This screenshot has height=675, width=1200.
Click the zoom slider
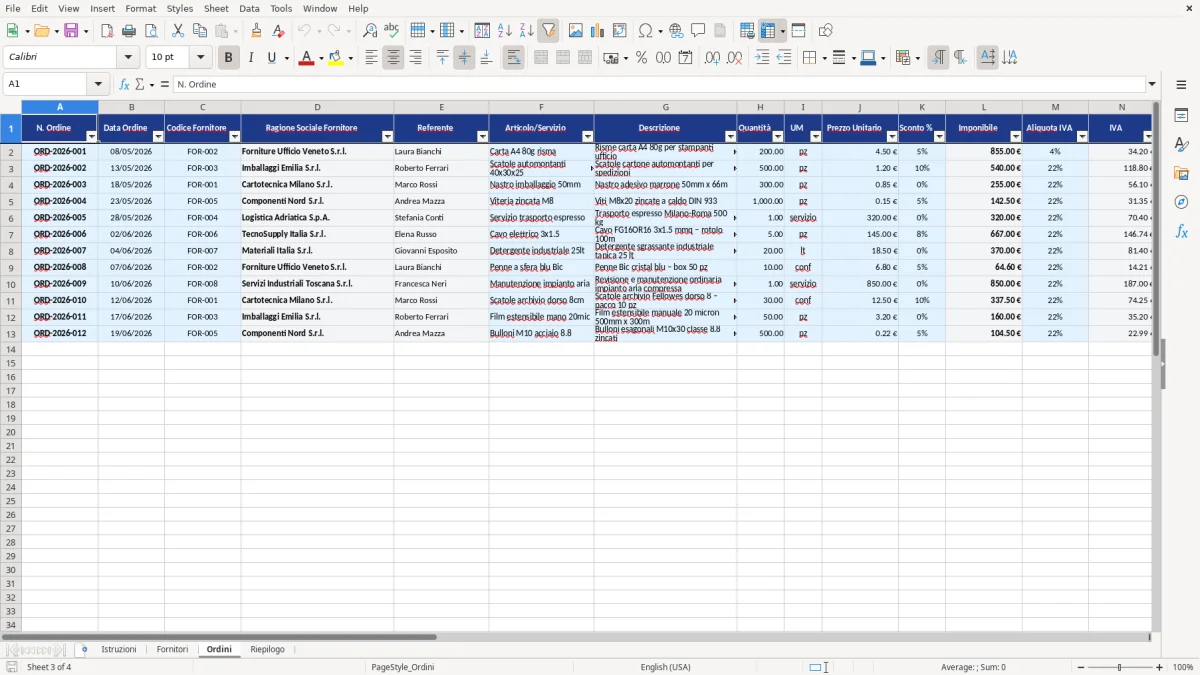1119,667
